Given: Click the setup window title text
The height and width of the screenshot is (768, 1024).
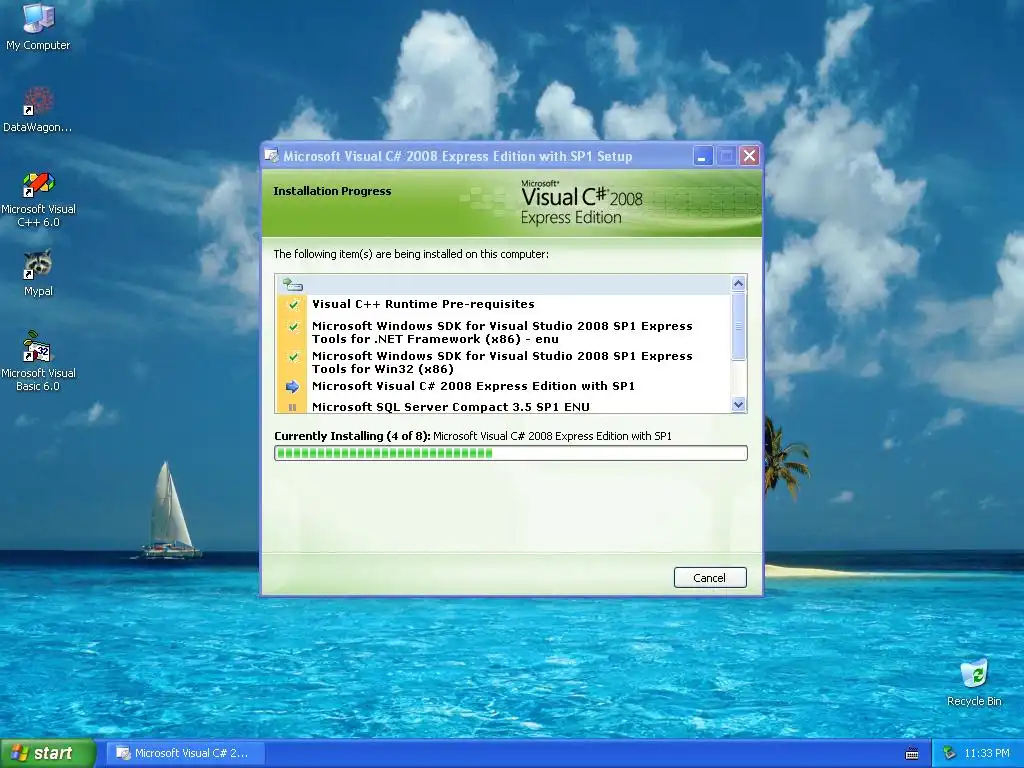Looking at the screenshot, I should (x=458, y=156).
